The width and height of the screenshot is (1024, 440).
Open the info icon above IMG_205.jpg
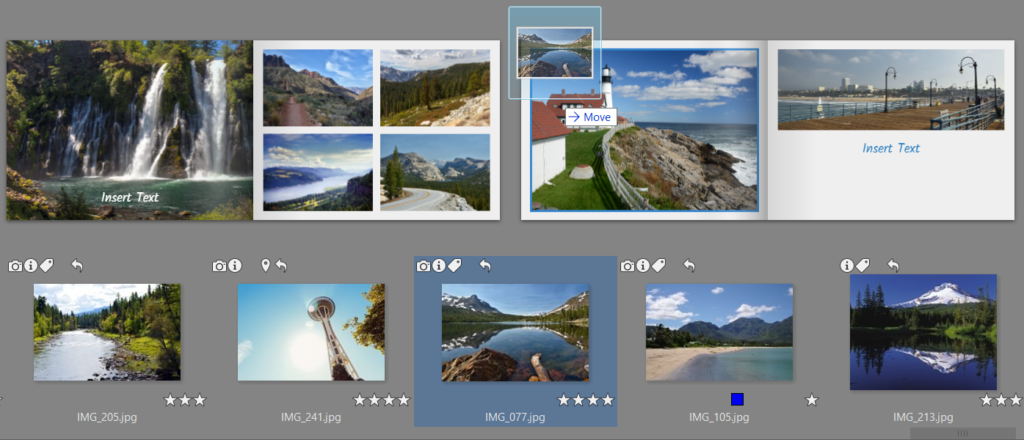pyautogui.click(x=31, y=266)
